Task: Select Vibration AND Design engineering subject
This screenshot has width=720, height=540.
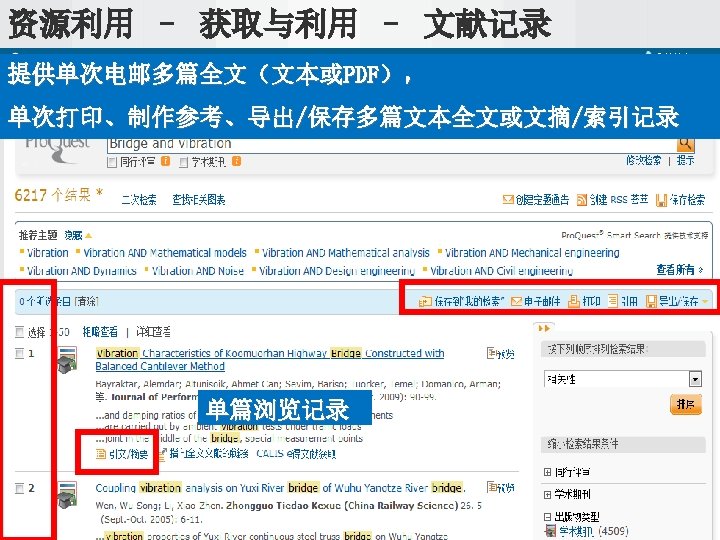Action: 337,271
